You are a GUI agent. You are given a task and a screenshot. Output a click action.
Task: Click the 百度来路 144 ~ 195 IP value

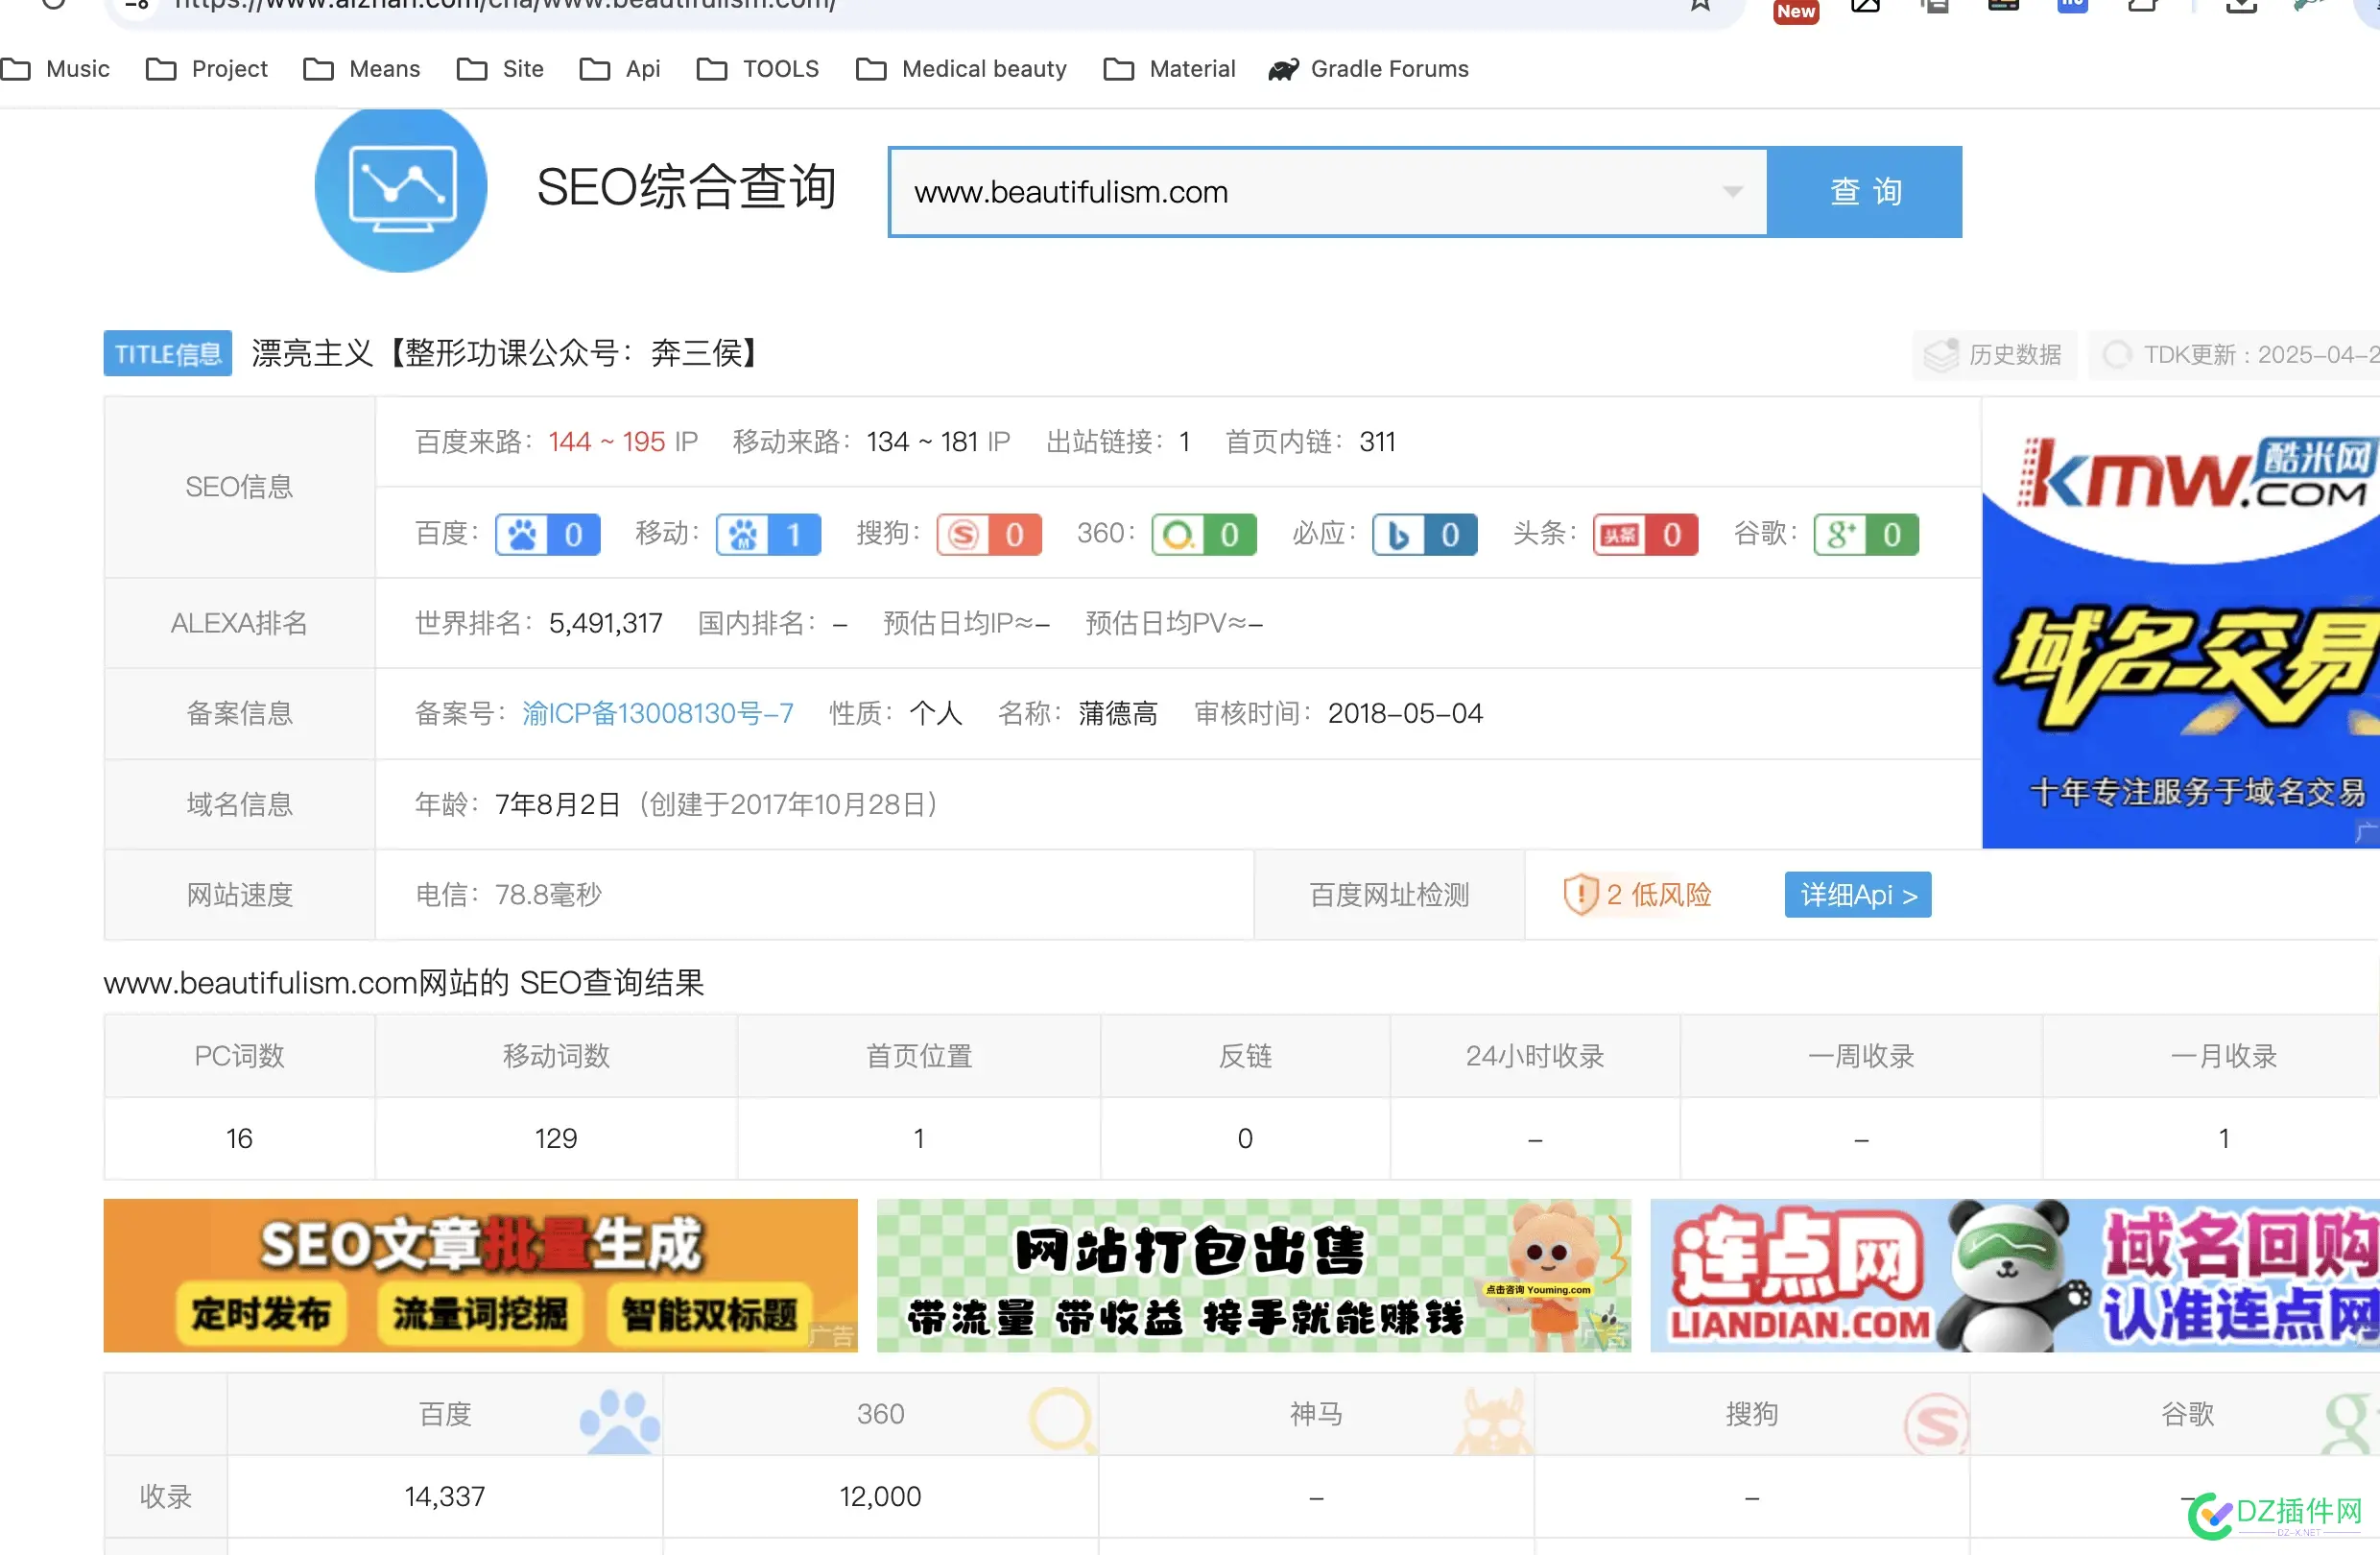tap(622, 441)
